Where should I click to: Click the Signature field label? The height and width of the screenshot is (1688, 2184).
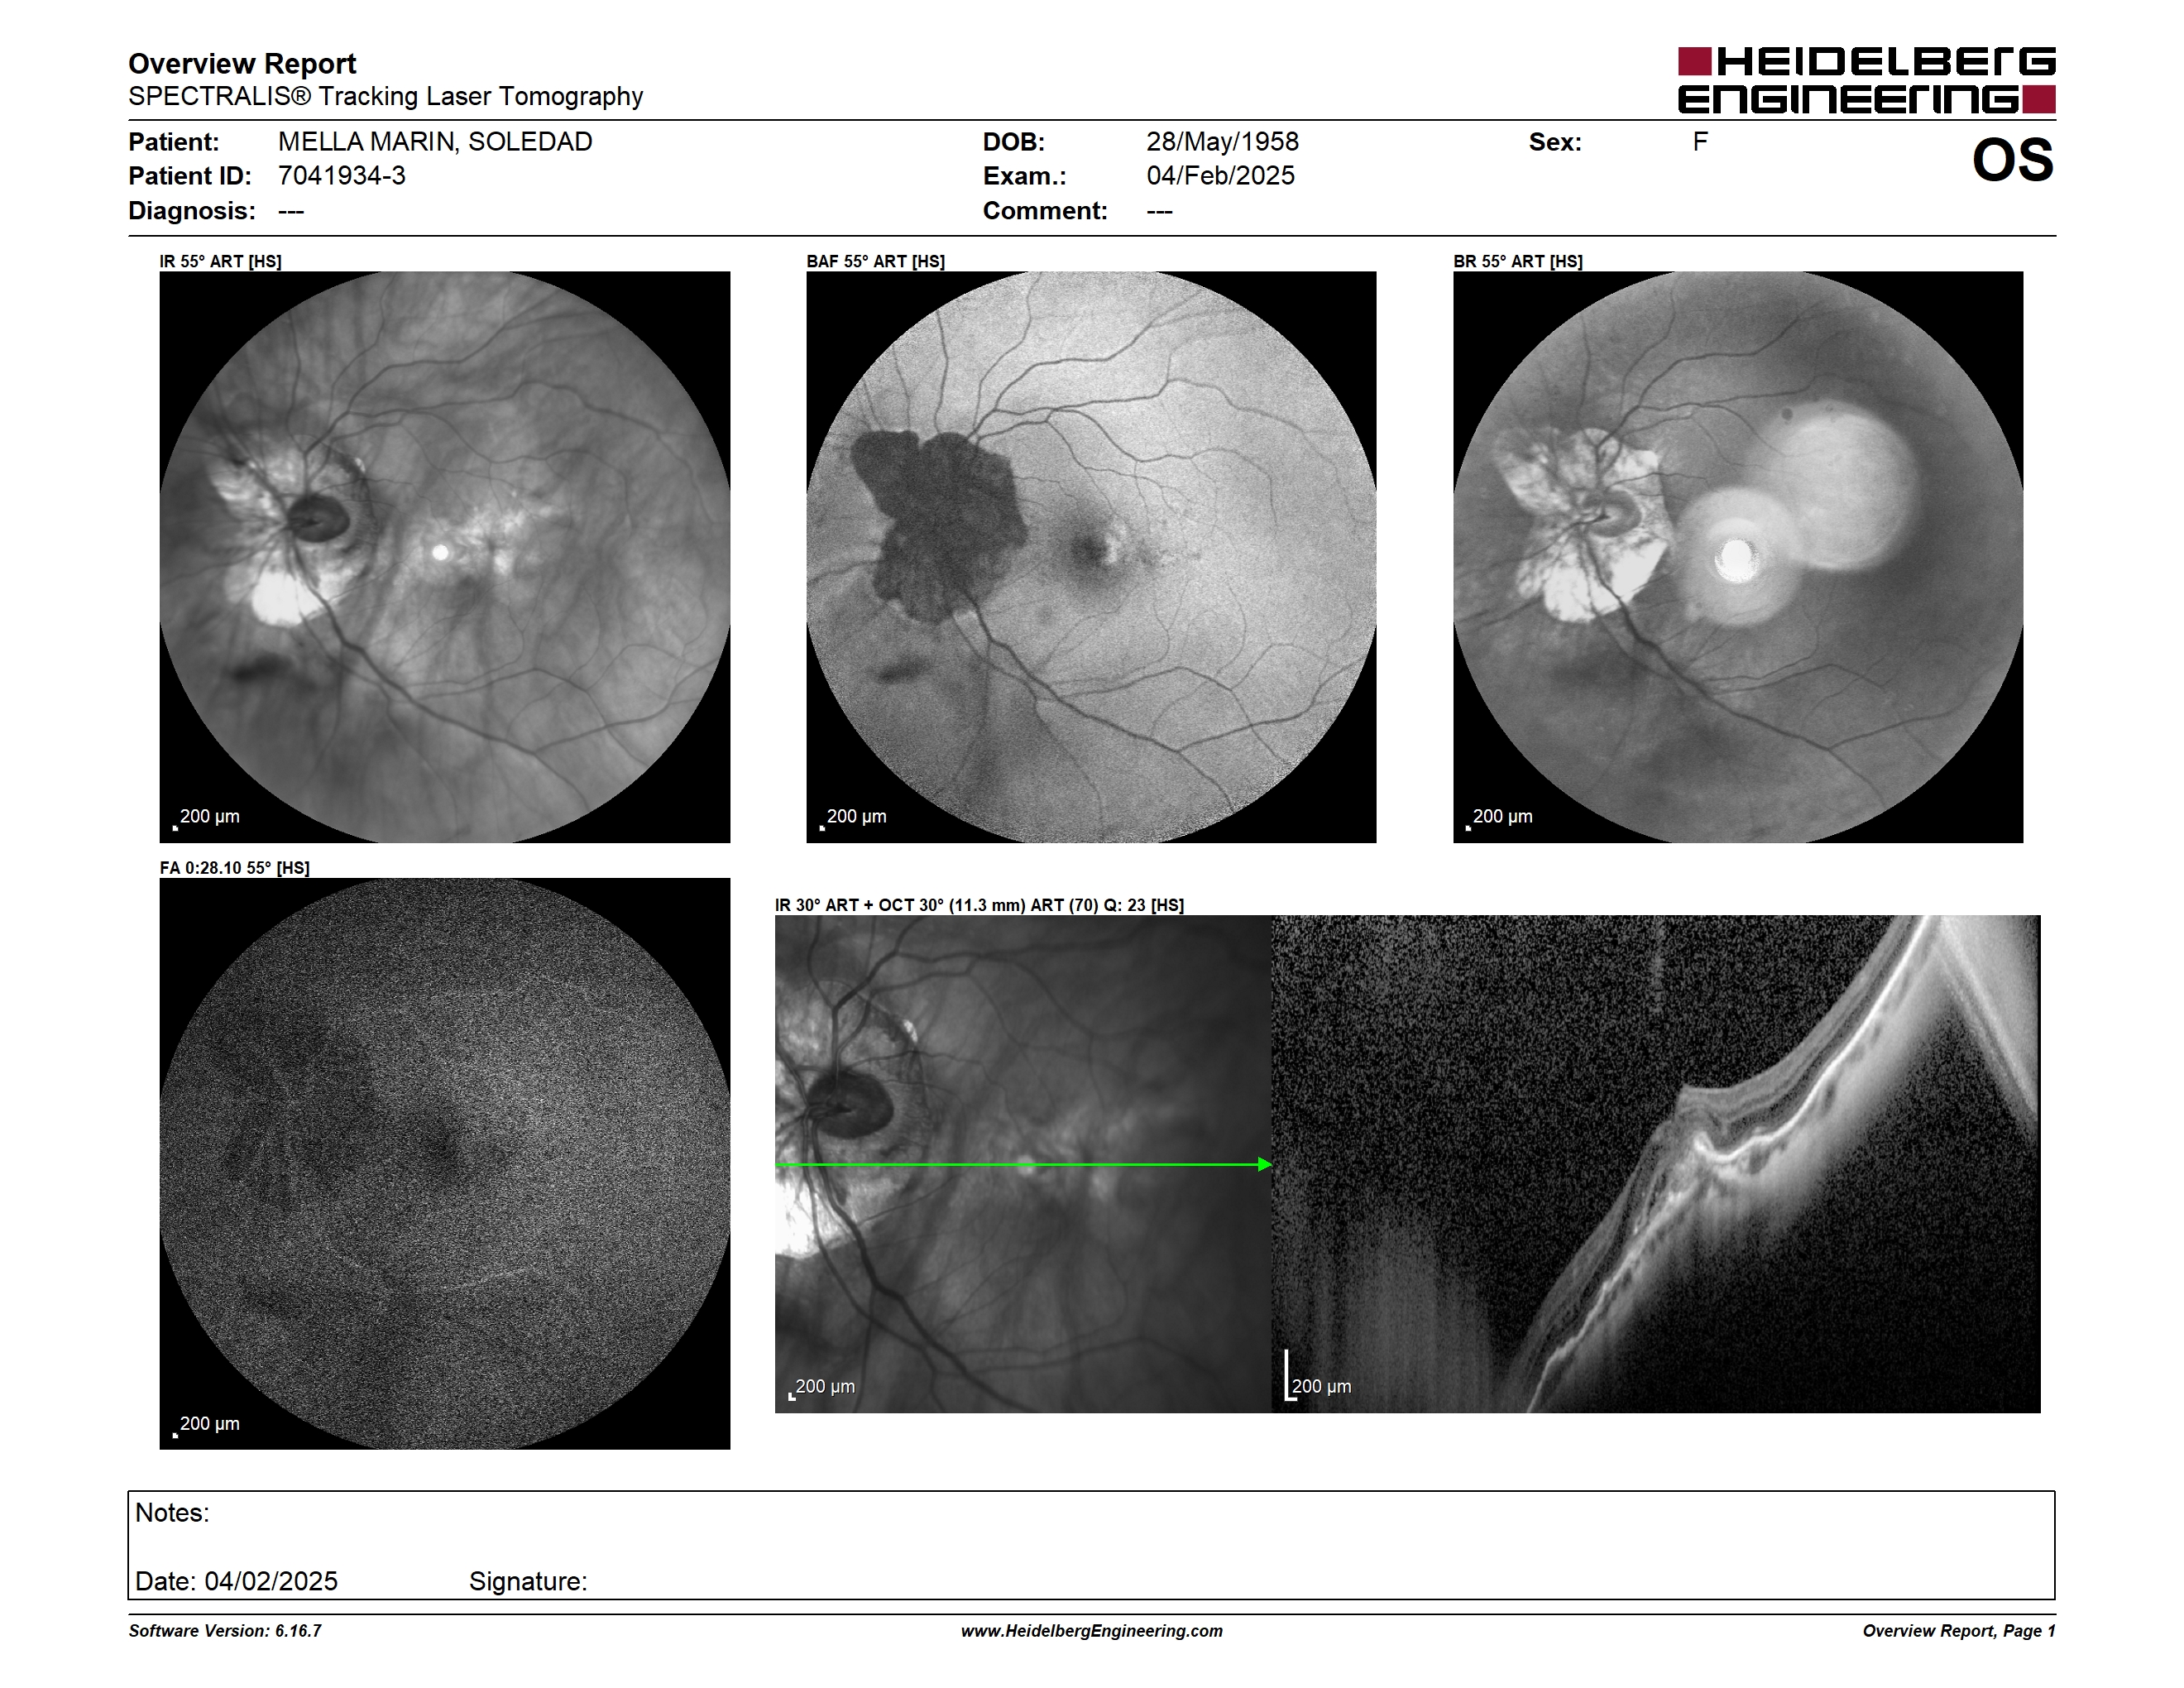click(x=528, y=1581)
